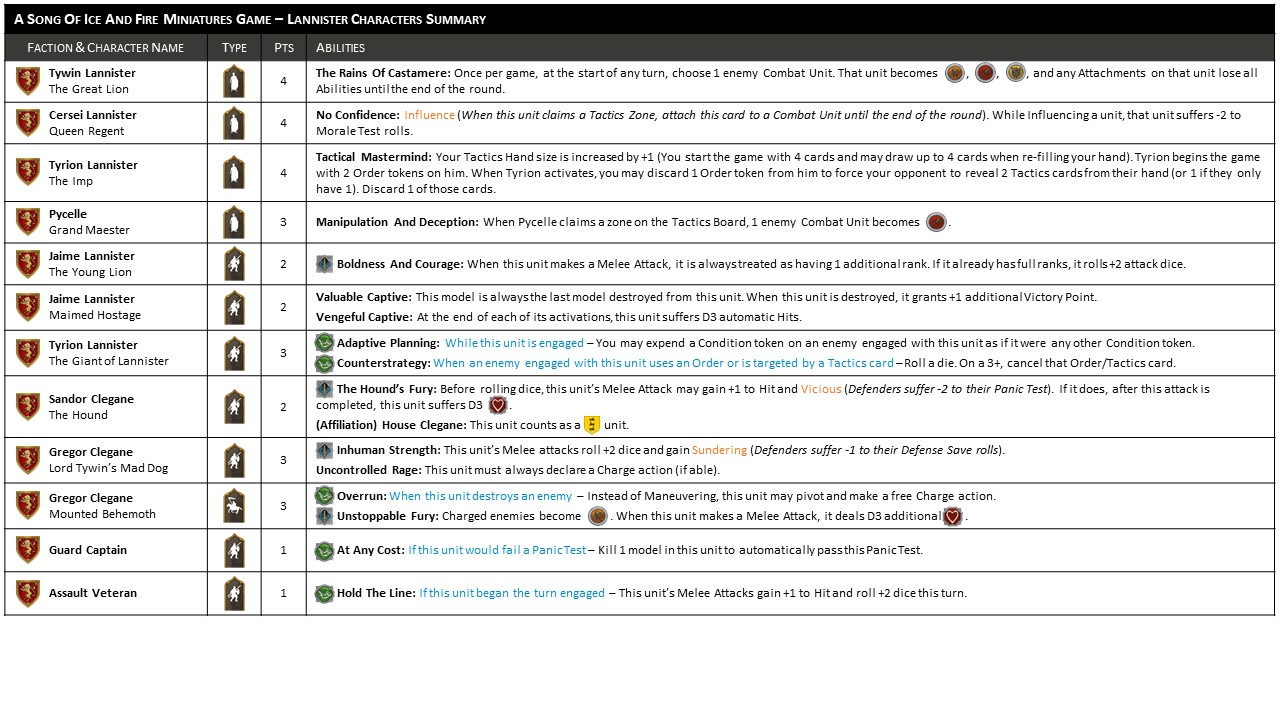Click the icon before Unstoppable Fury
Screen dimensions: 1280x720
pyautogui.click(x=324, y=516)
